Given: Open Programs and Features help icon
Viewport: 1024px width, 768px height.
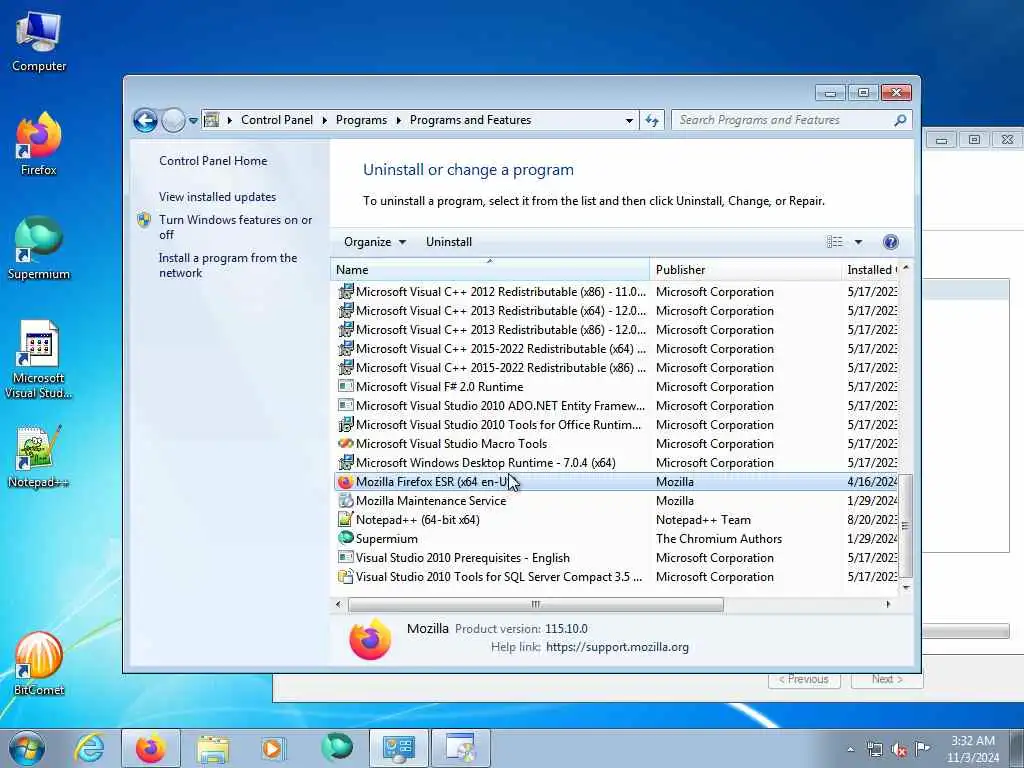Looking at the screenshot, I should click(890, 242).
